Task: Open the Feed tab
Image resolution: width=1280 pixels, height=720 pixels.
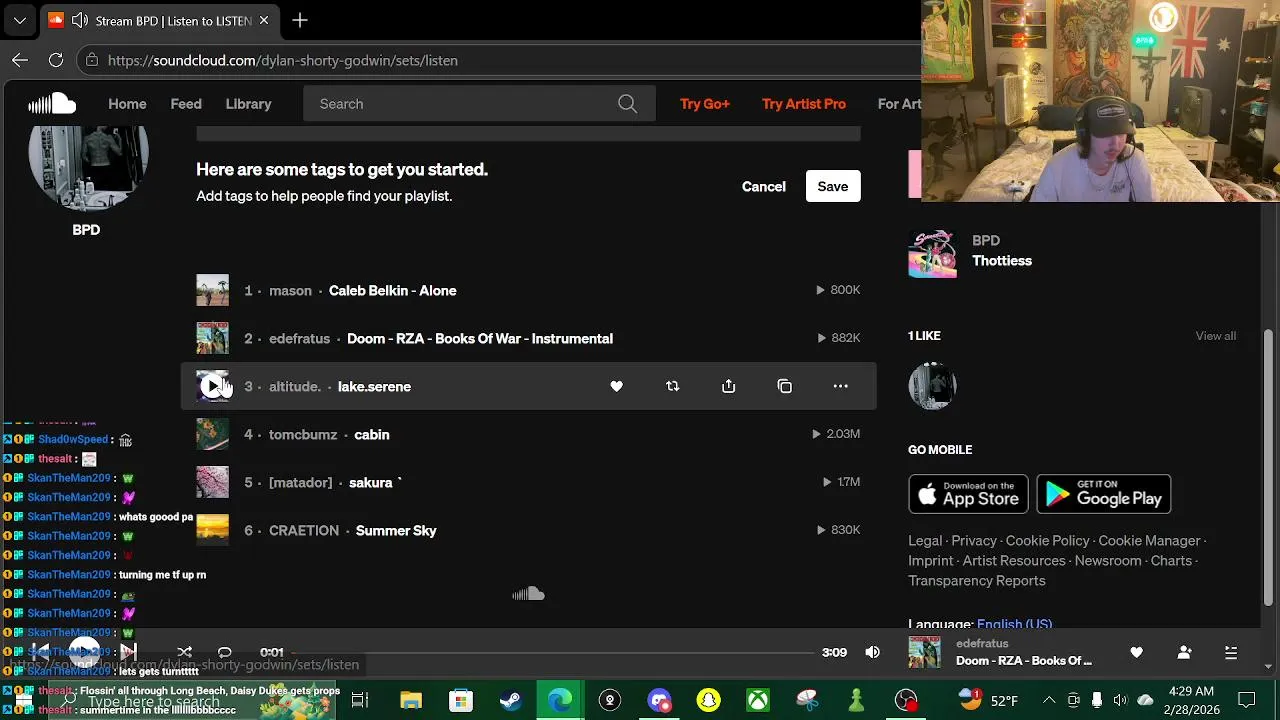Action: (186, 104)
